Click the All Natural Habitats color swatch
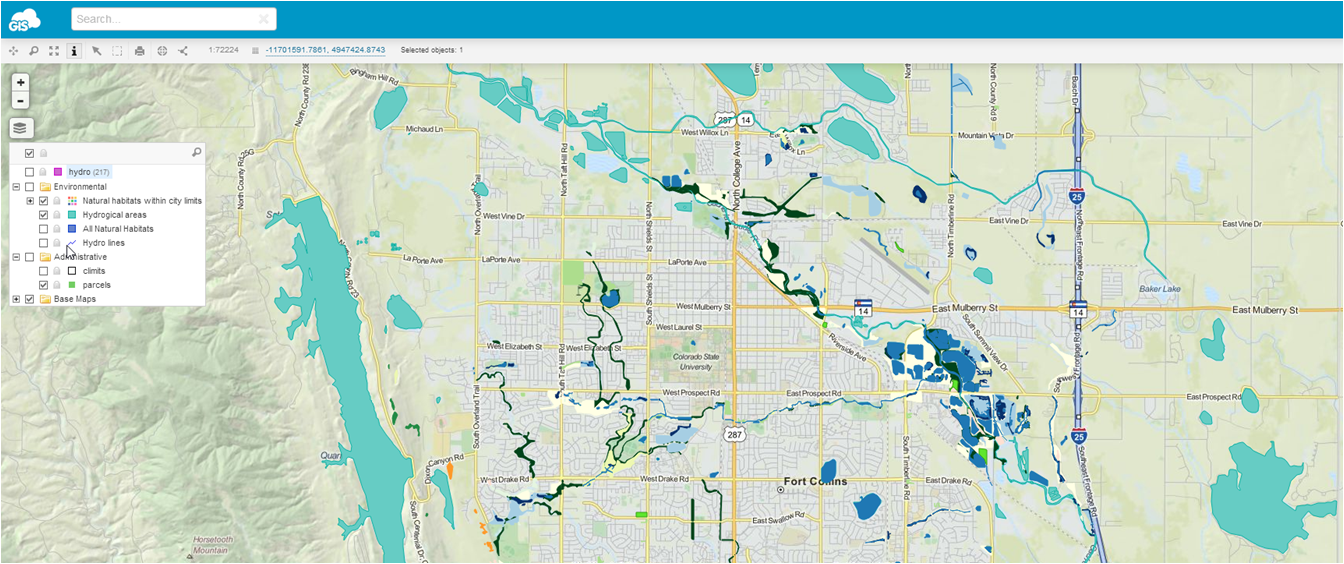Screen dimensions: 1344x564 tap(72, 229)
